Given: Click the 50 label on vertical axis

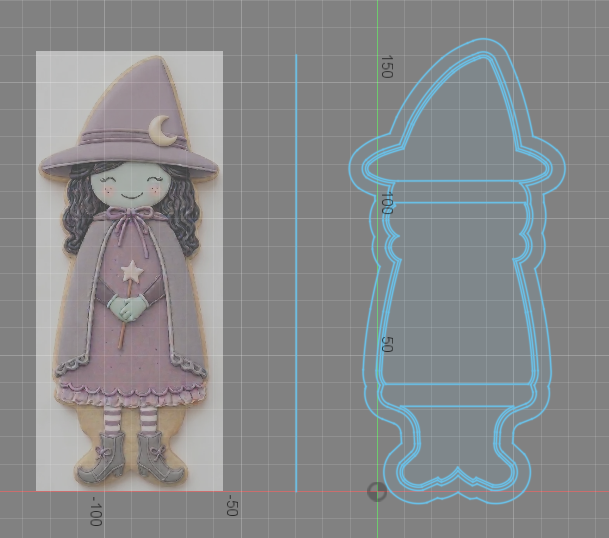Looking at the screenshot, I should pyautogui.click(x=386, y=344).
